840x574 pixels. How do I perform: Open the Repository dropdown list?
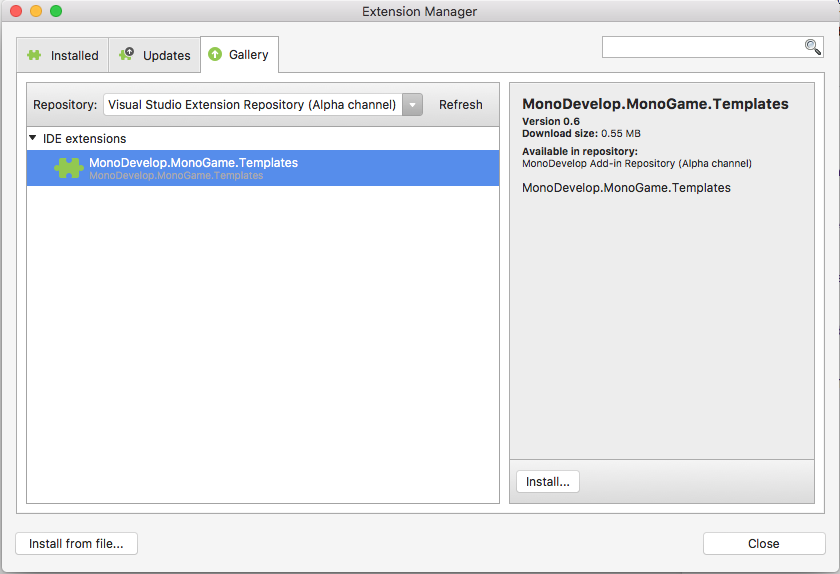point(262,105)
